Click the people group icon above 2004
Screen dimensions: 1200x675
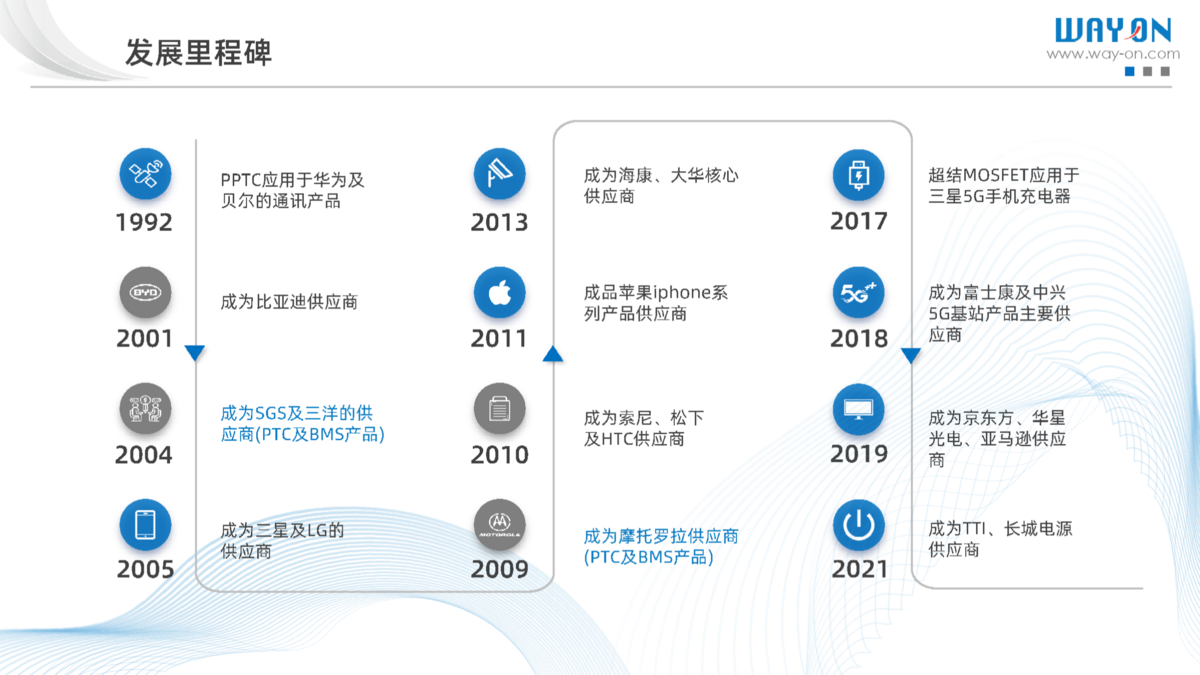coord(145,409)
